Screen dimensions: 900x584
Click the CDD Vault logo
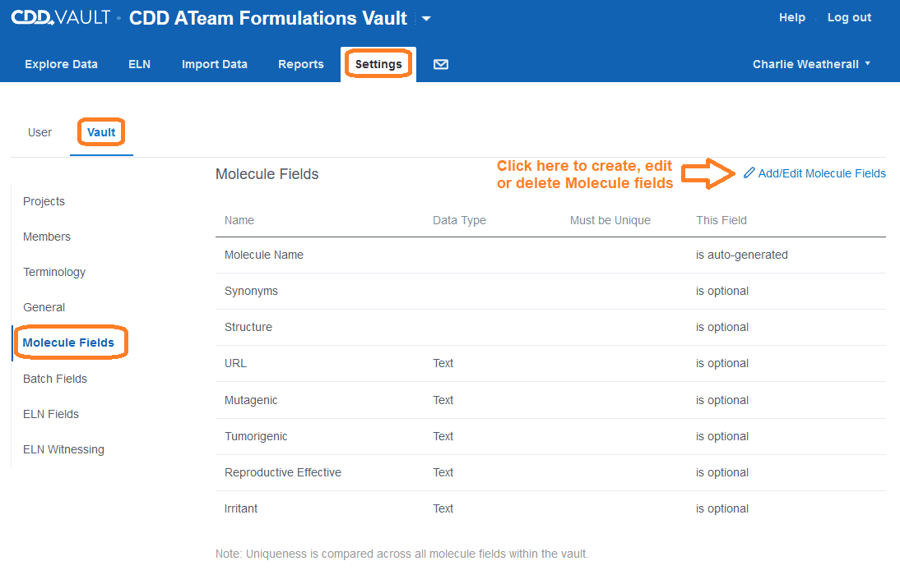pyautogui.click(x=60, y=18)
